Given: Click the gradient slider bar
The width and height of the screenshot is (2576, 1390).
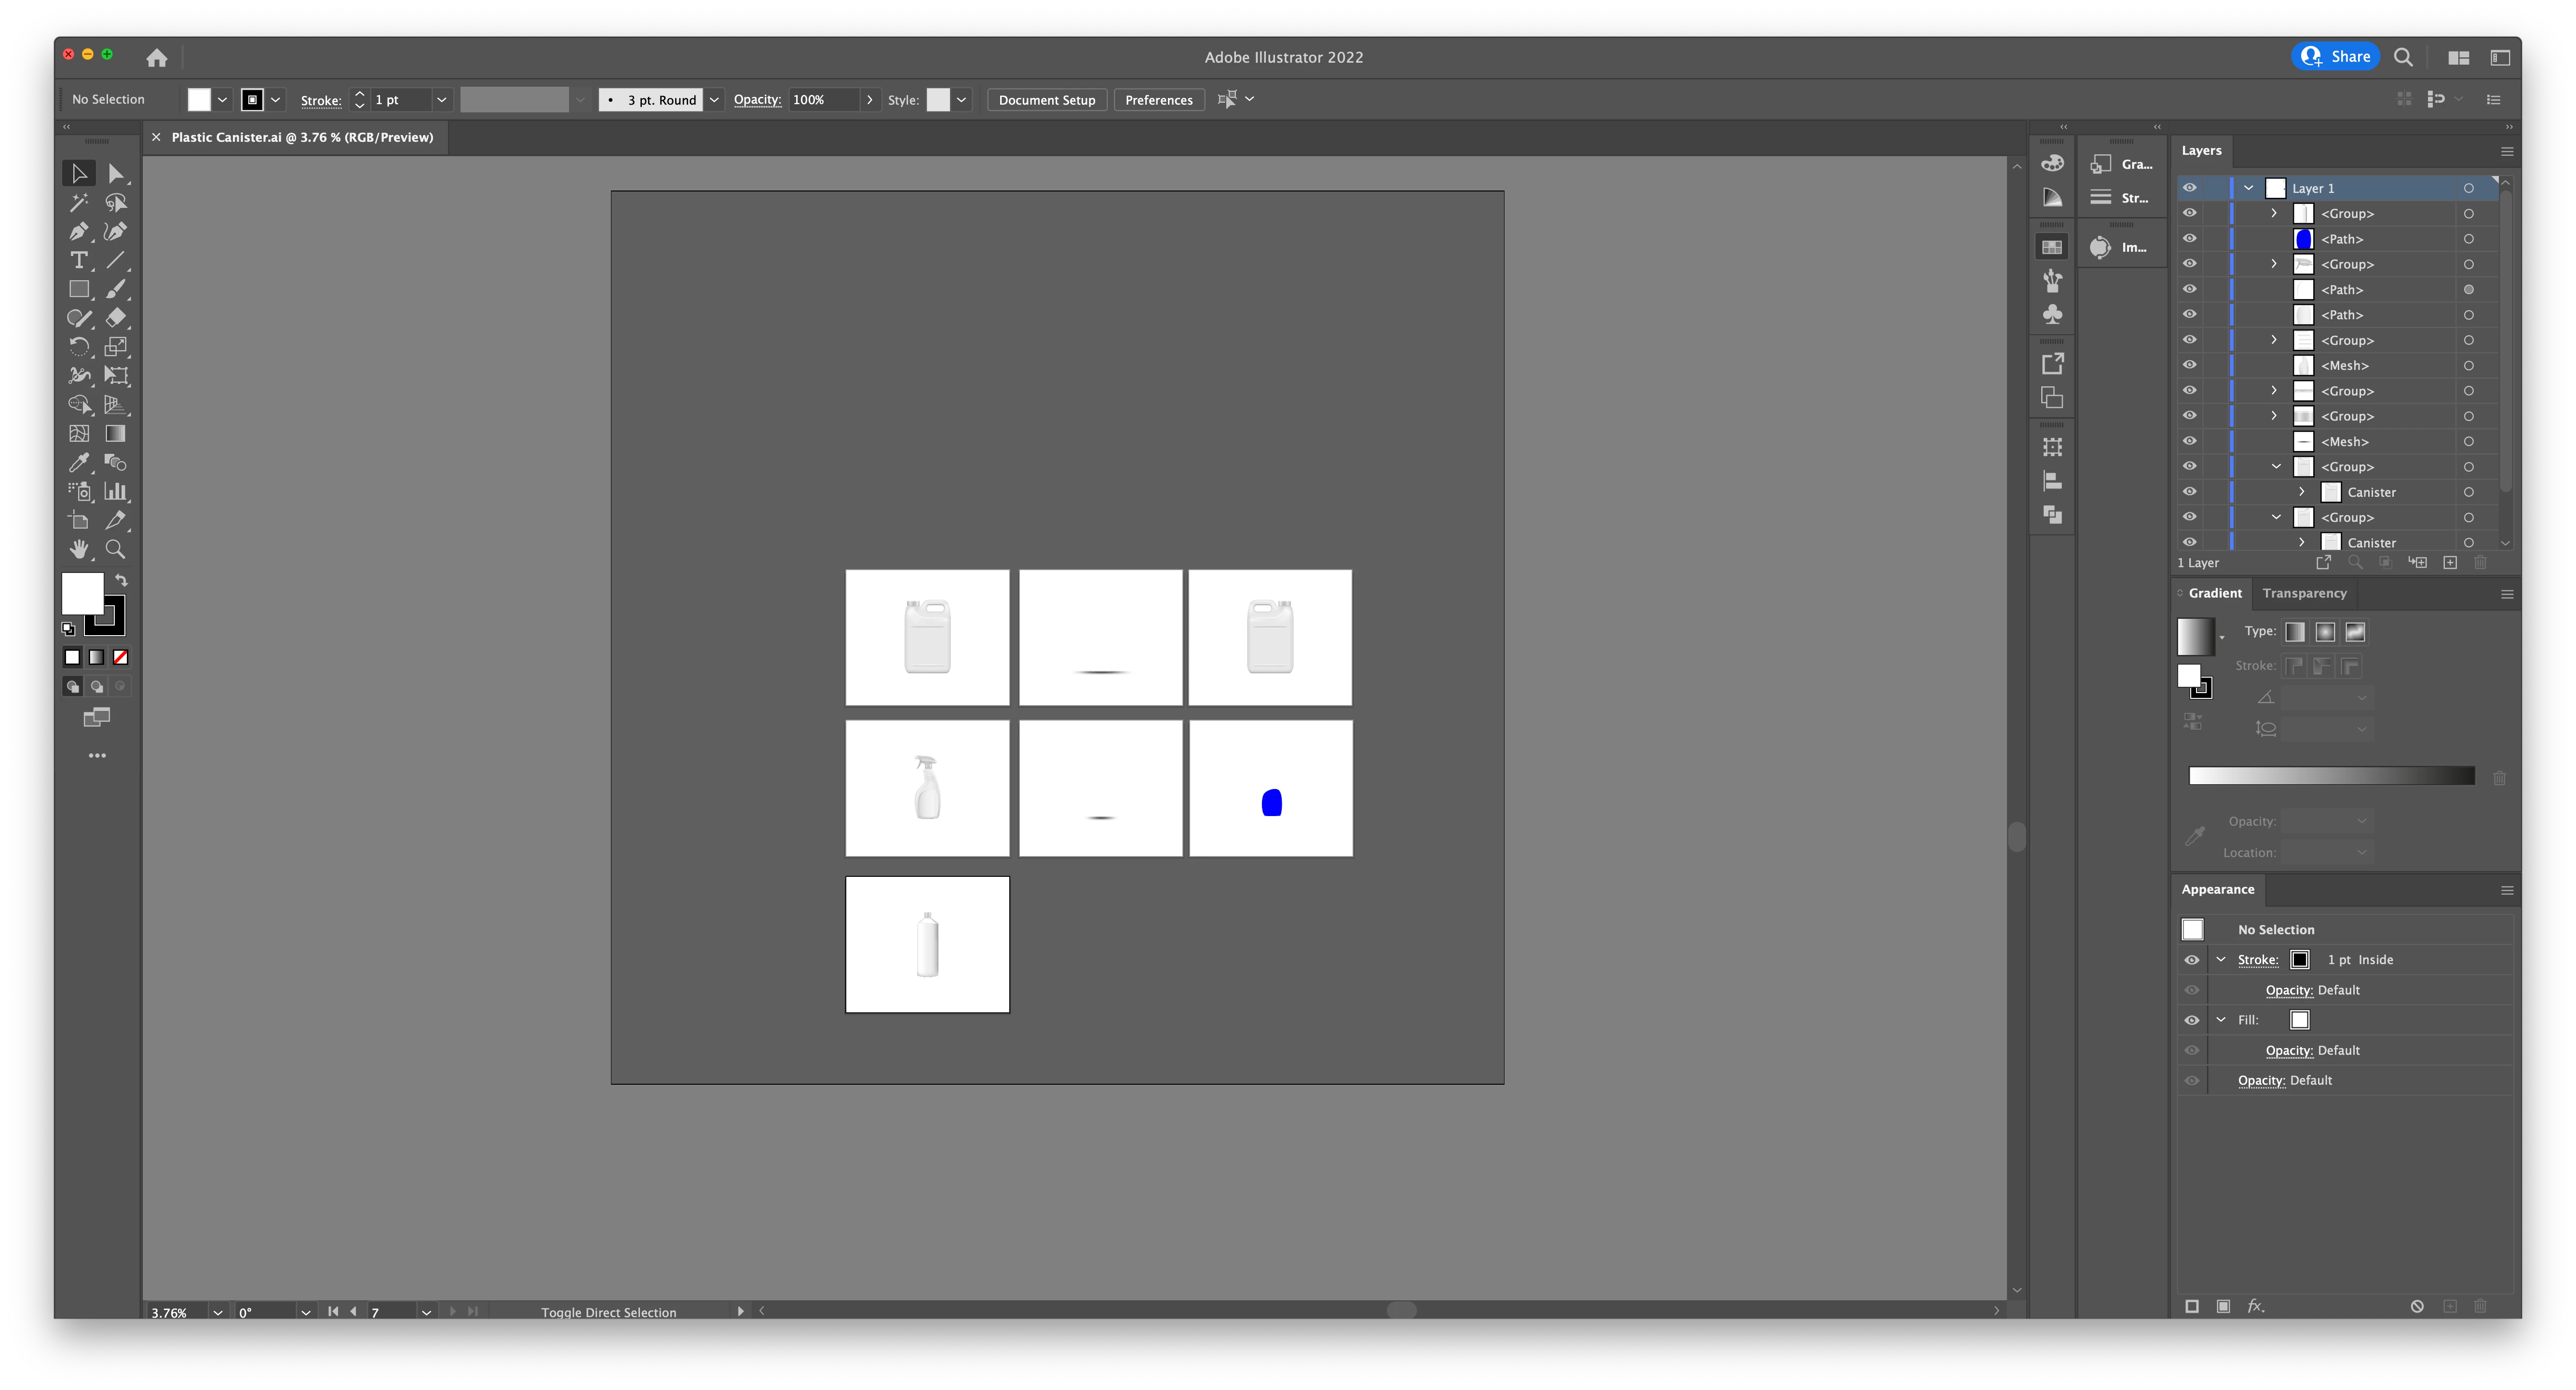Looking at the screenshot, I should point(2331,776).
